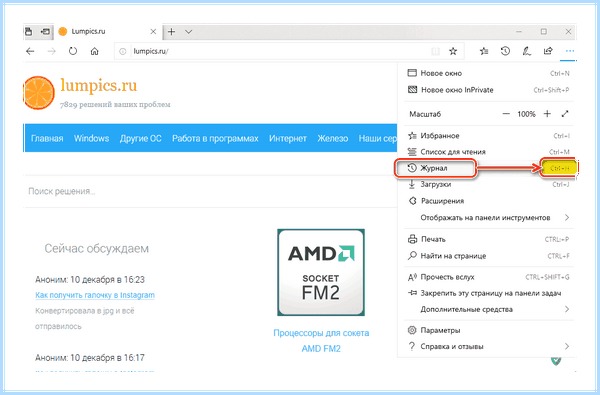Open the lumpics.ru site title link
This screenshot has height=395, width=600.
[99, 85]
